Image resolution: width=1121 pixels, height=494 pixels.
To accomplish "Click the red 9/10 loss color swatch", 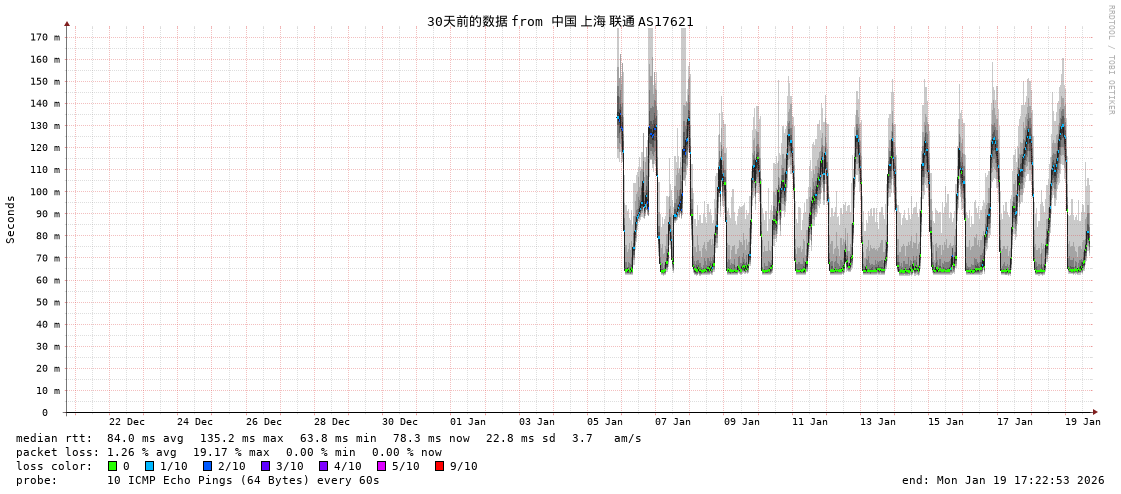I will tap(439, 466).
